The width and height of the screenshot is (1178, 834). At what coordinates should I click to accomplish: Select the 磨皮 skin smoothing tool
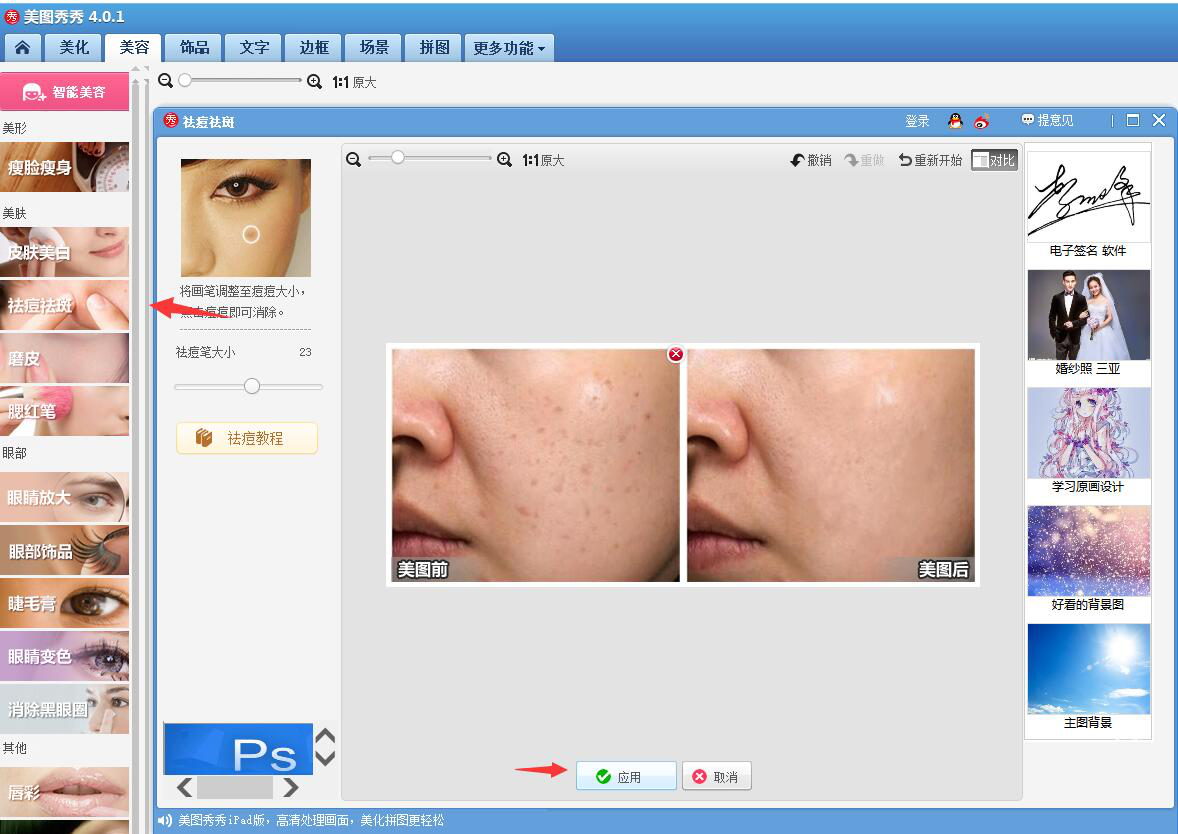(x=64, y=355)
